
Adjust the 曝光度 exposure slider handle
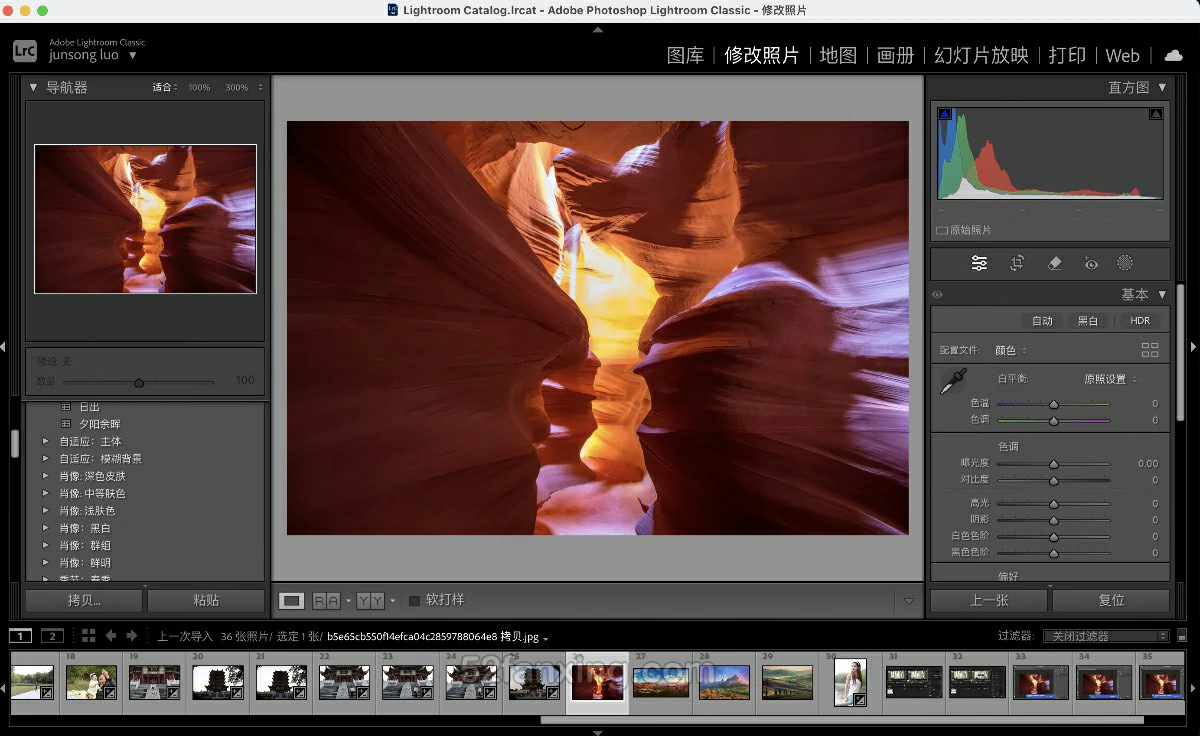(x=1053, y=464)
